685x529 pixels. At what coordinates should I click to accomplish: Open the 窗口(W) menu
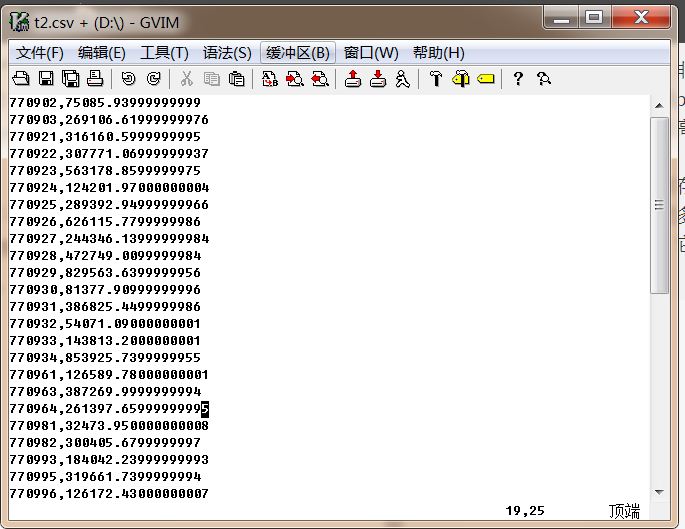pos(371,53)
